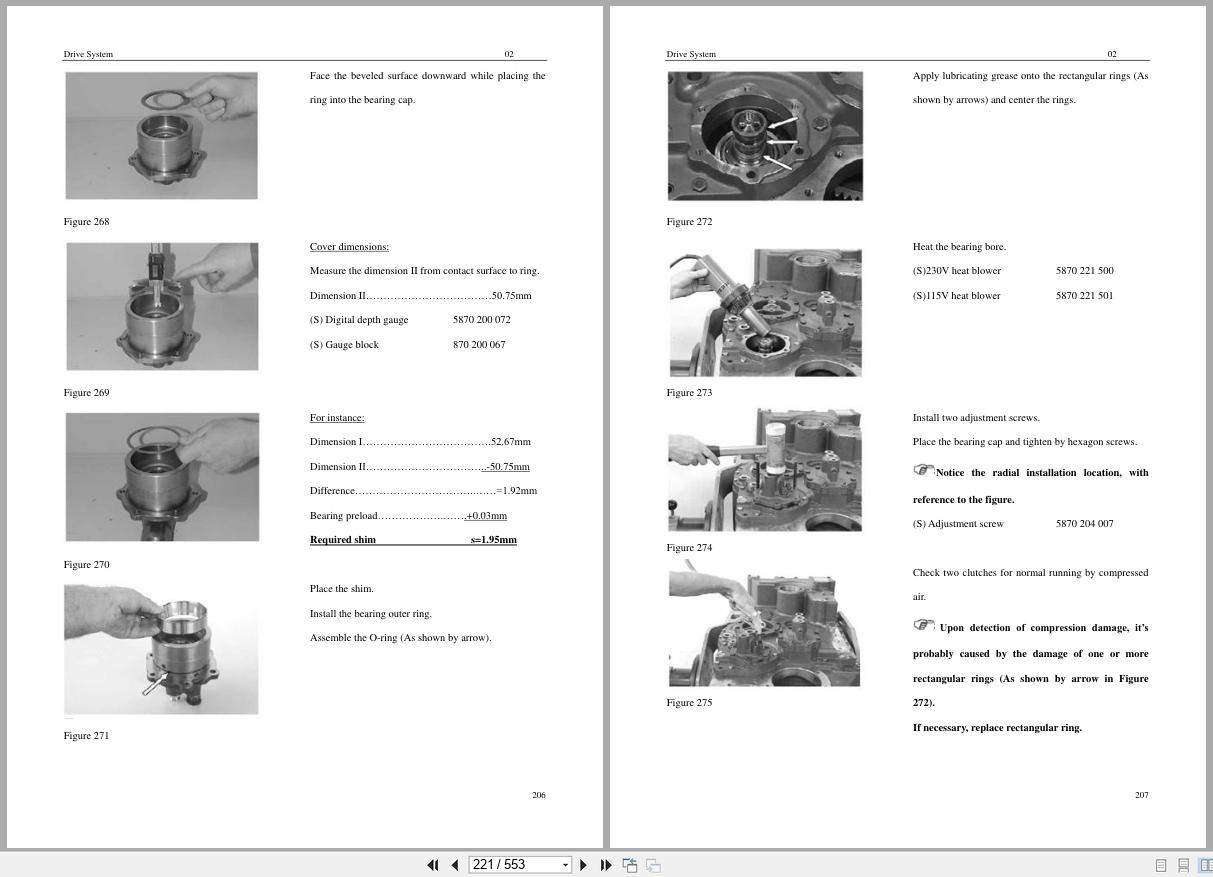Advance to the next page
This screenshot has height=877, width=1213.
point(583,864)
